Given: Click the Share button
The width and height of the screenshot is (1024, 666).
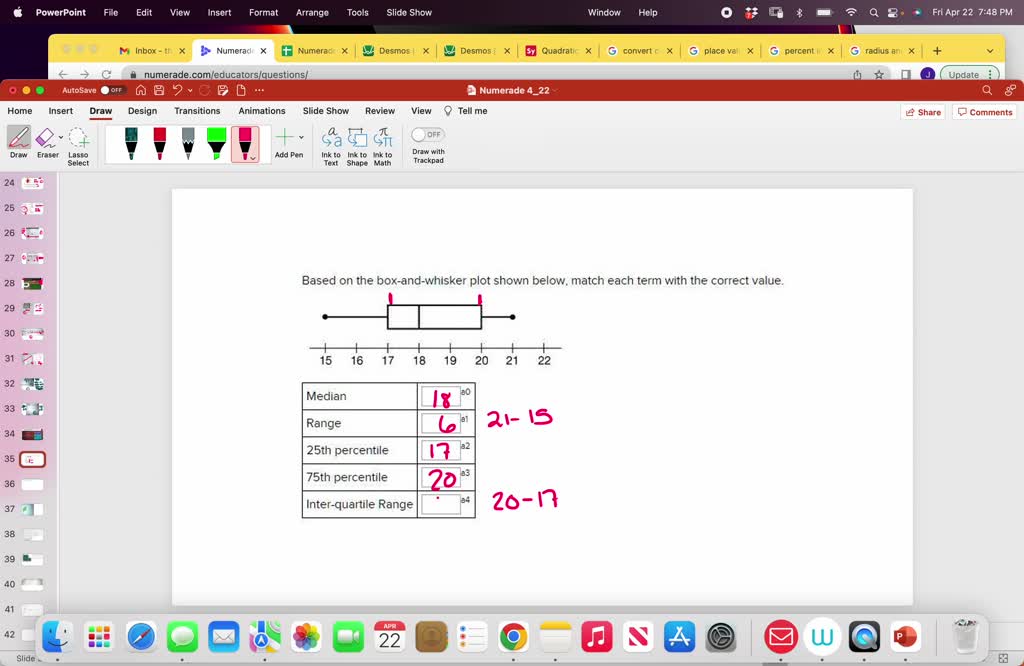Looking at the screenshot, I should tap(922, 111).
